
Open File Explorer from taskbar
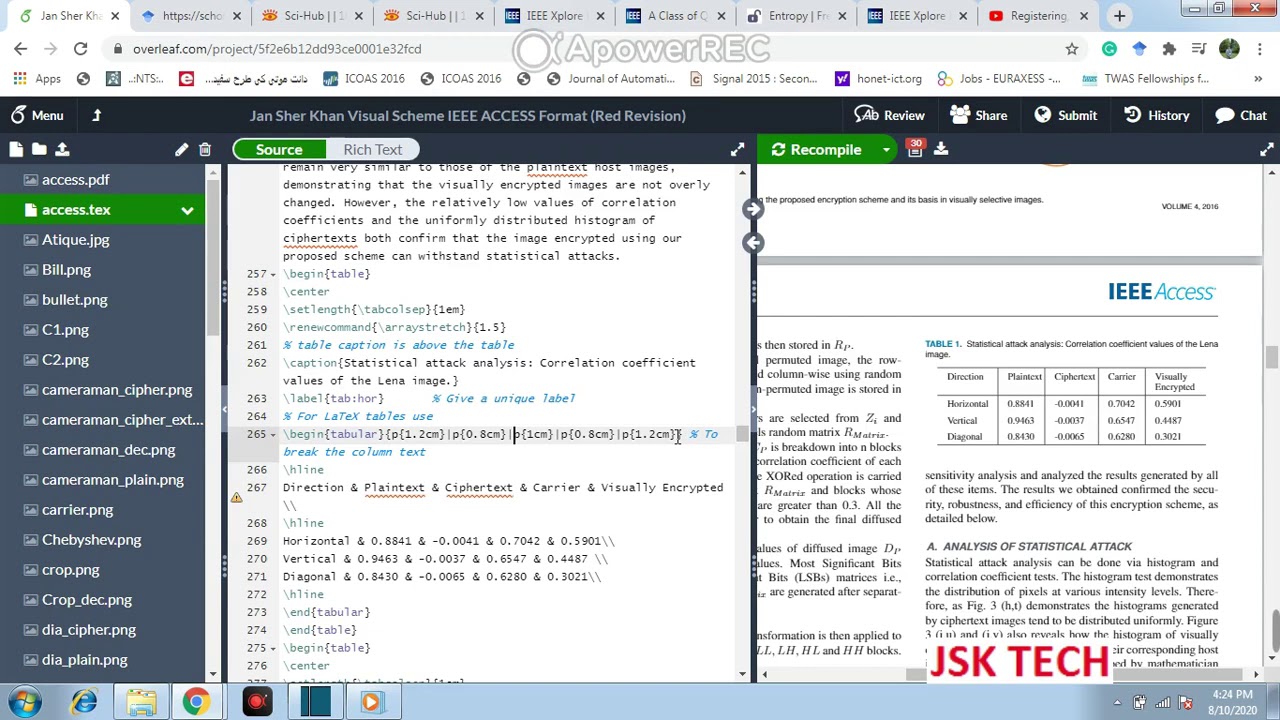point(141,701)
